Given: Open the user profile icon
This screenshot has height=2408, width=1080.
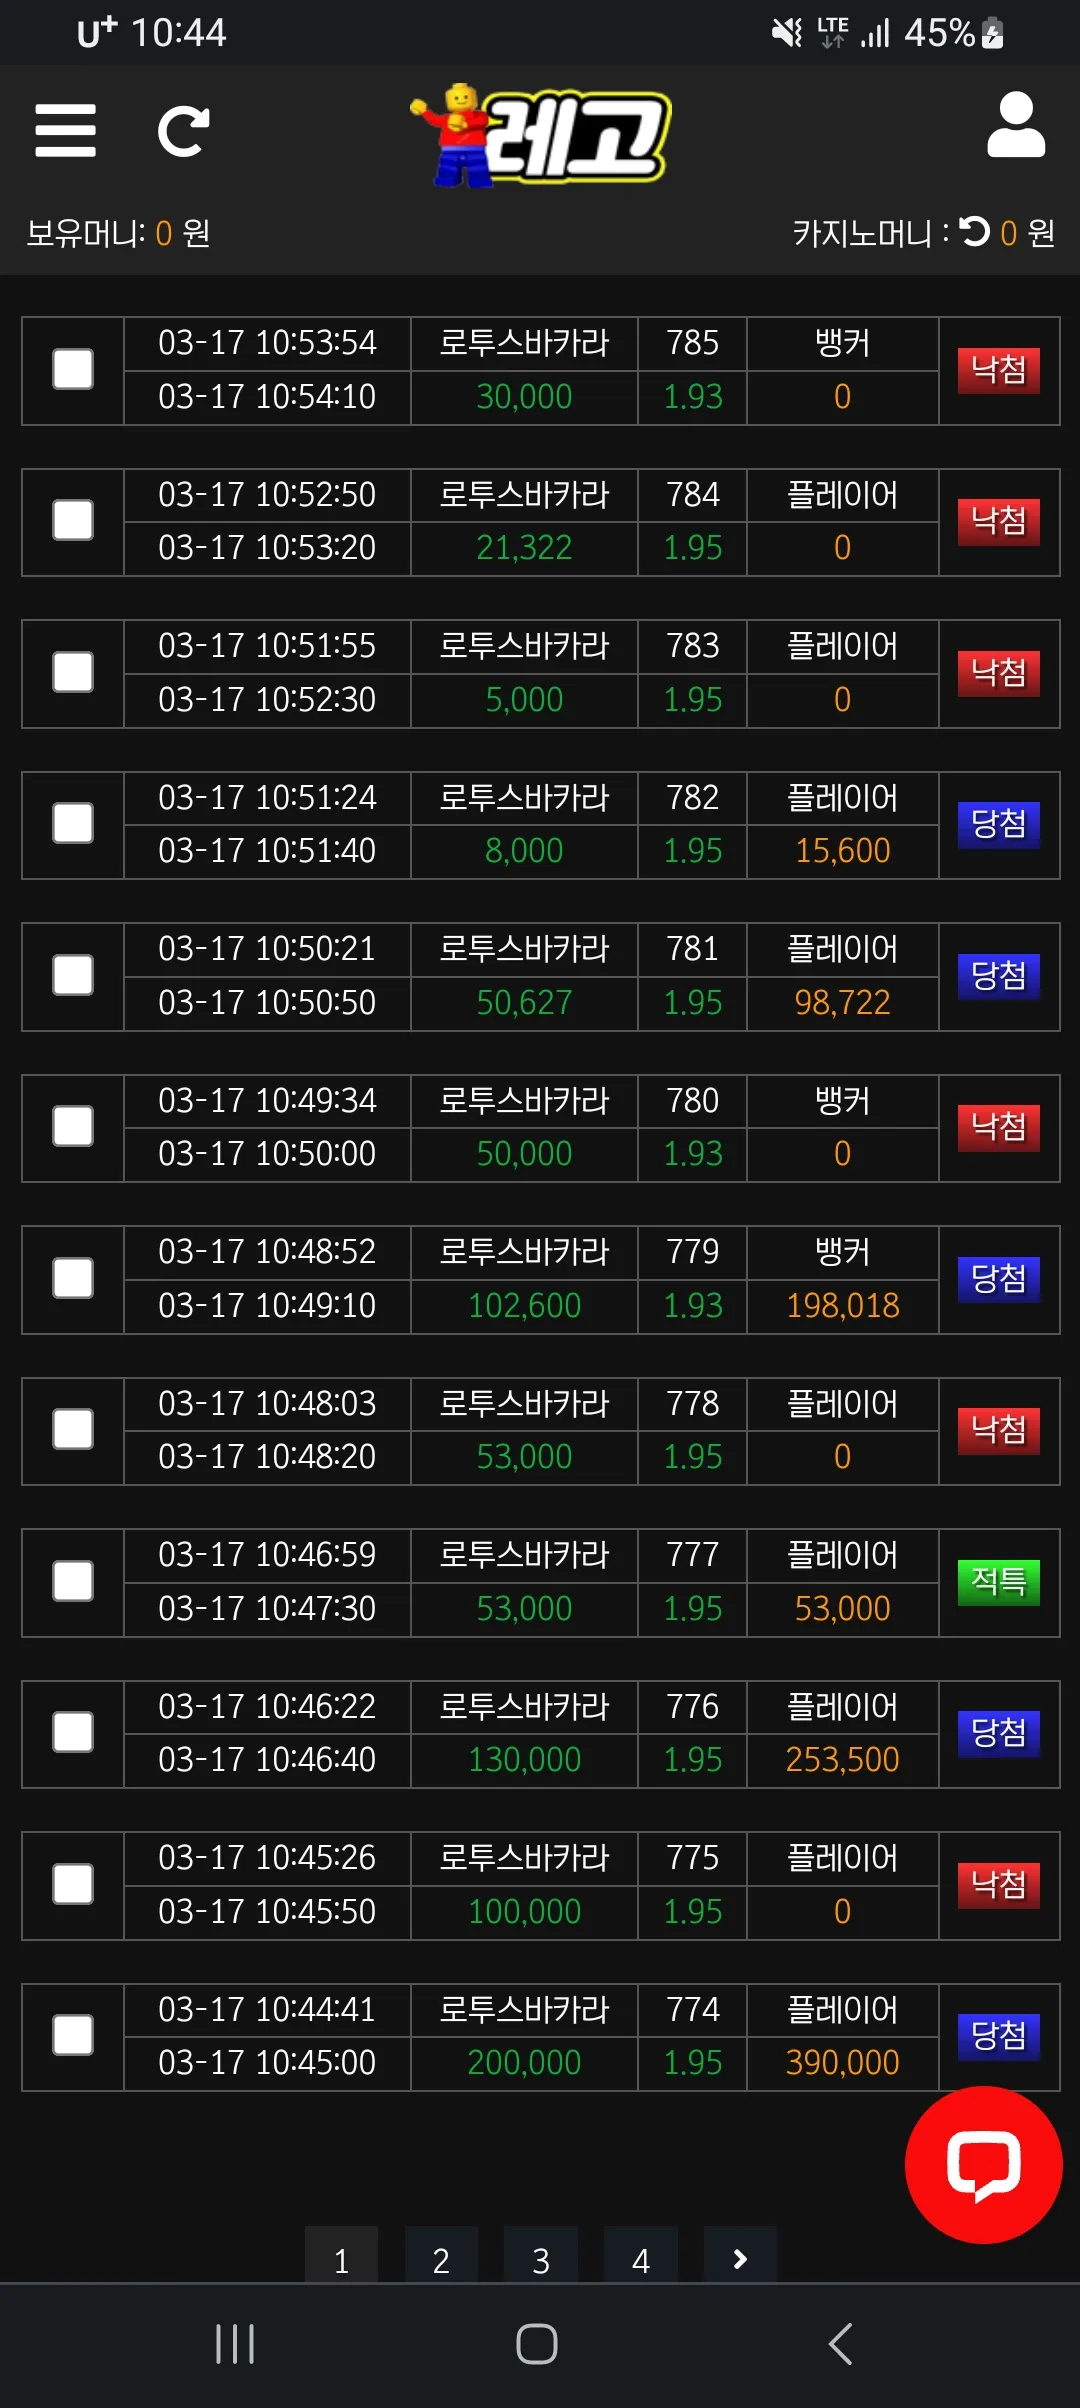Looking at the screenshot, I should tap(1016, 125).
